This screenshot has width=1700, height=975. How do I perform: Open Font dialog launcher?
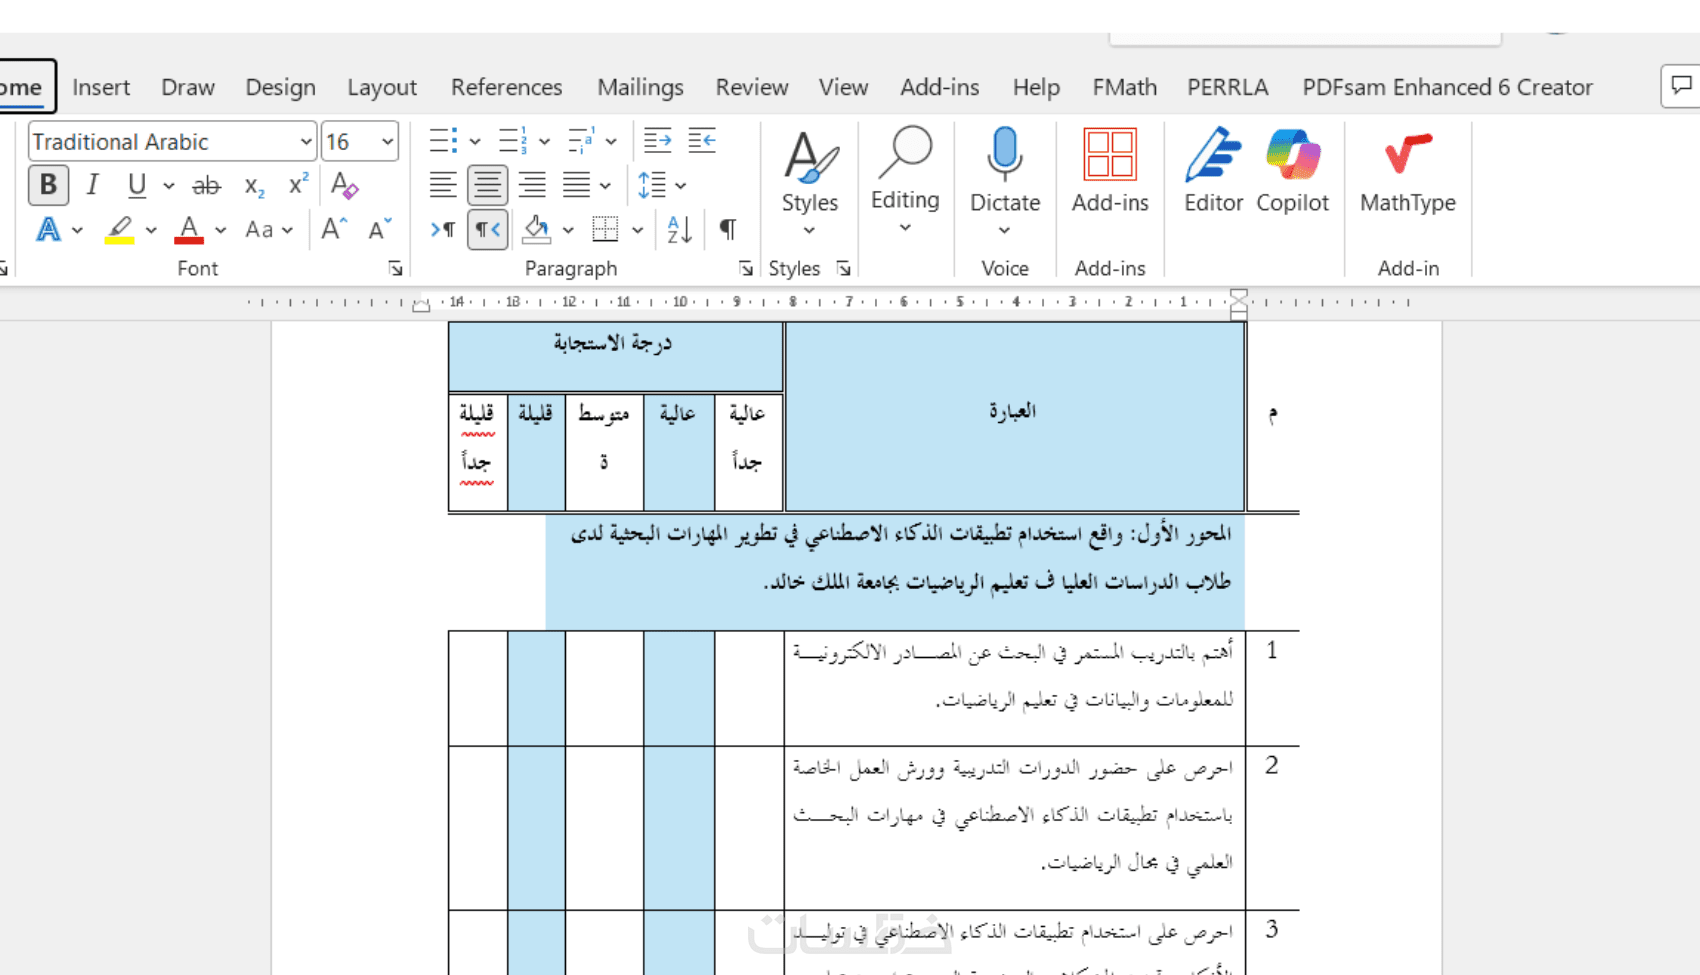pos(396,268)
